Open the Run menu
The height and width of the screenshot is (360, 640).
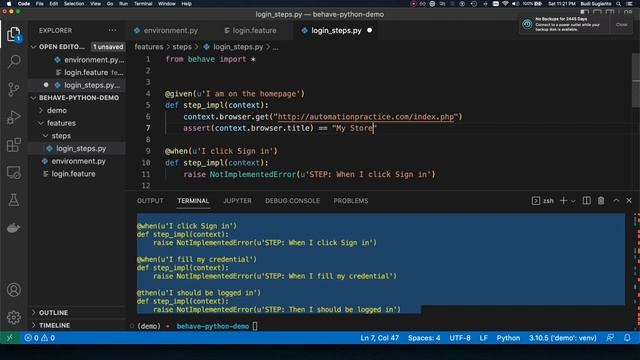[123, 4]
